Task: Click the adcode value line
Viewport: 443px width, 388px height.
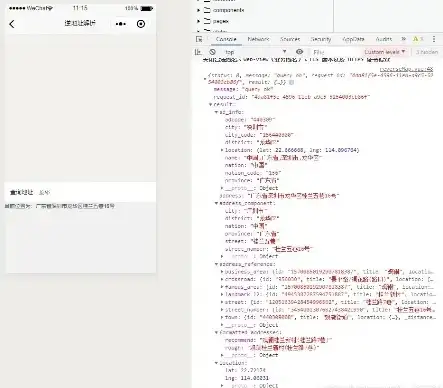Action: point(250,119)
